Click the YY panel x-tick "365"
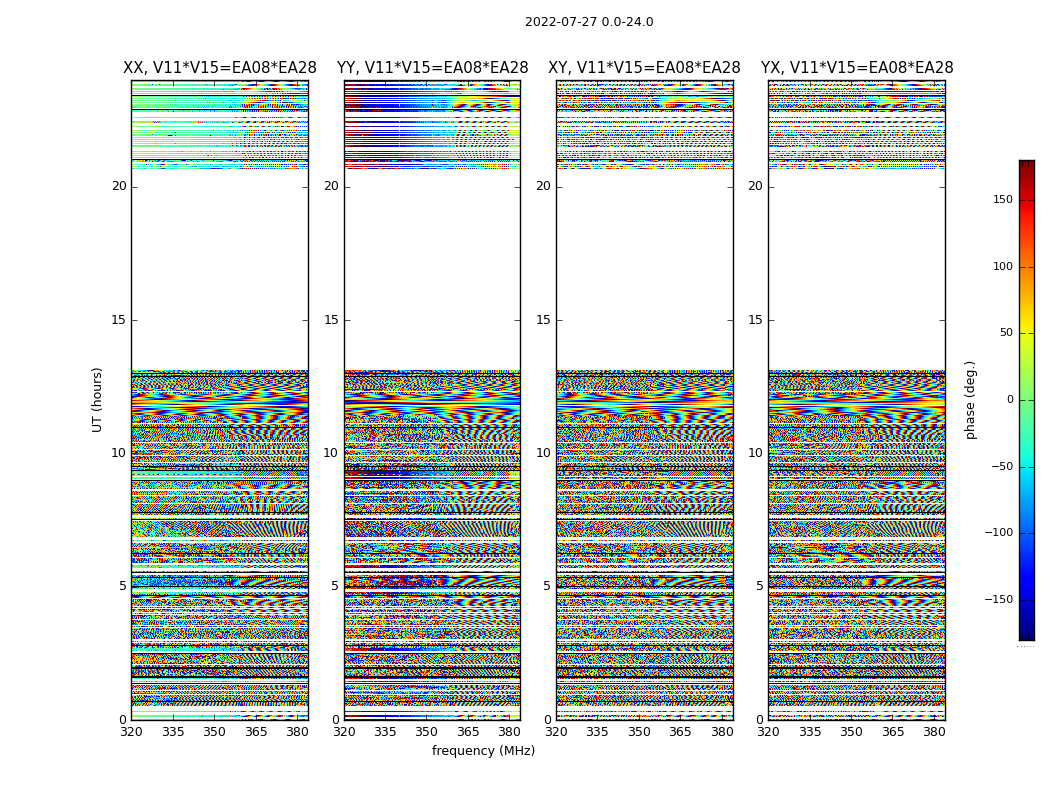Image resolution: width=1050 pixels, height=800 pixels. (468, 732)
